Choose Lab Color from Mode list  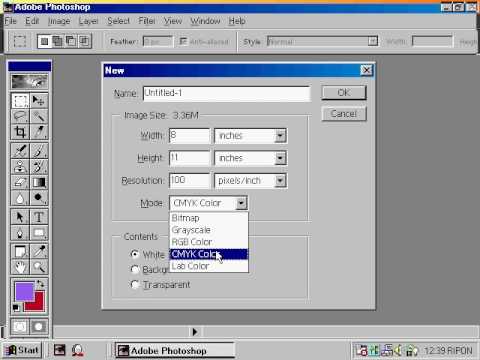pos(209,266)
